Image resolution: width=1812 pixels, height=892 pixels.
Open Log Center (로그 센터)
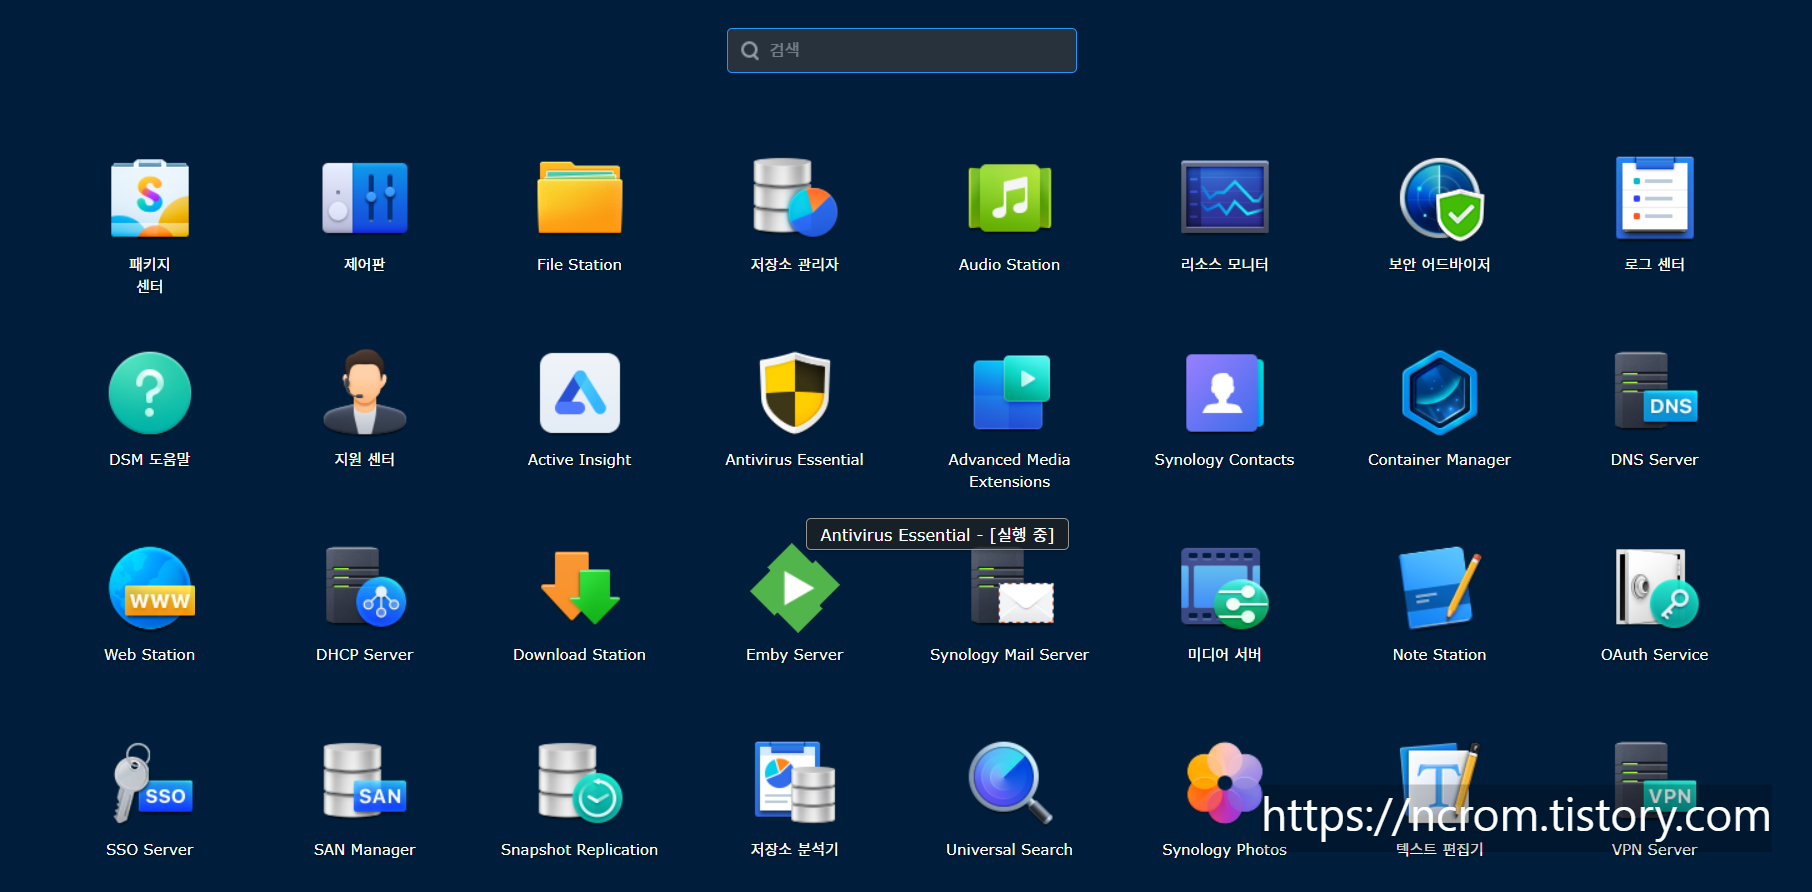click(x=1655, y=198)
